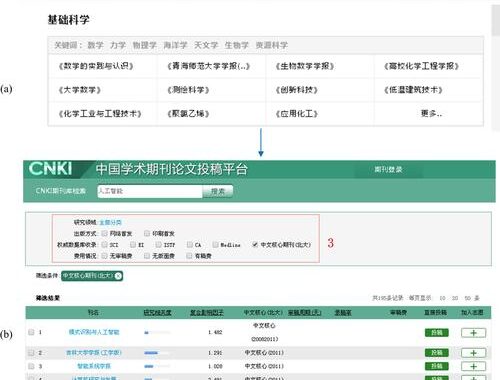Click the 资源科学 keyword
This screenshot has width=500, height=380.
tap(272, 45)
